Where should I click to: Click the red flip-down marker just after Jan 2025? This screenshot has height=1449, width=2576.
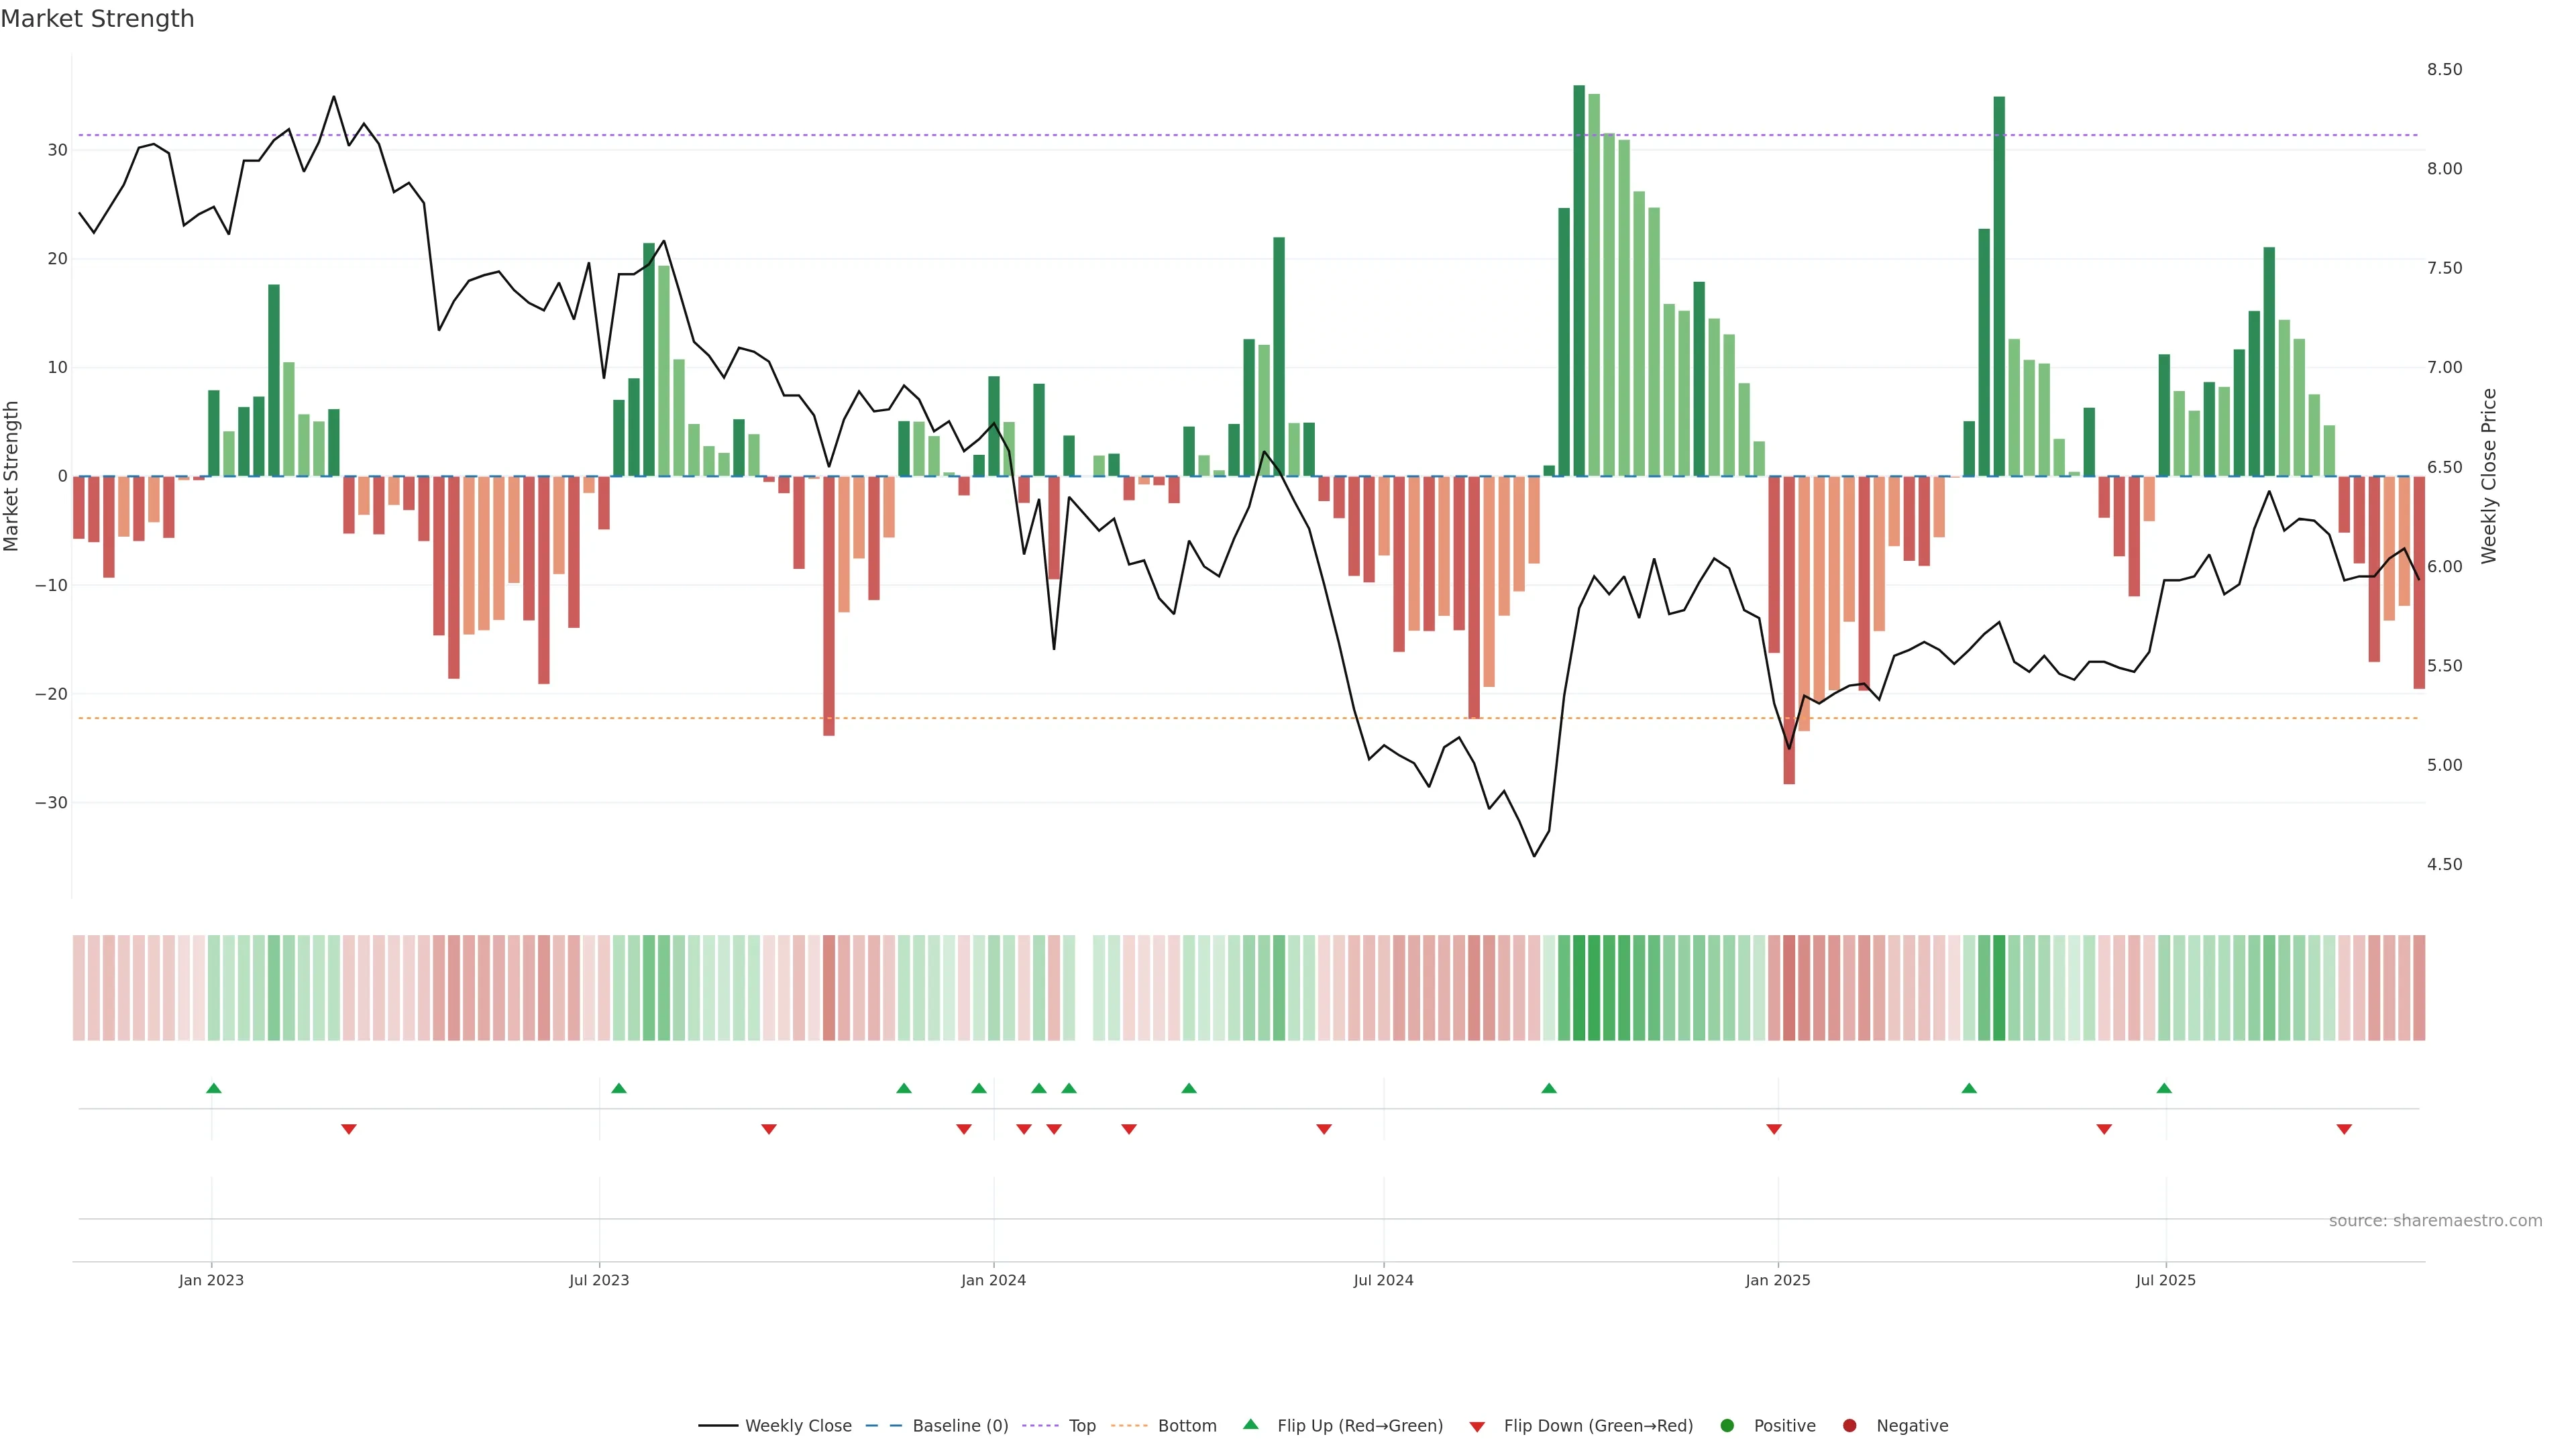point(1774,1129)
